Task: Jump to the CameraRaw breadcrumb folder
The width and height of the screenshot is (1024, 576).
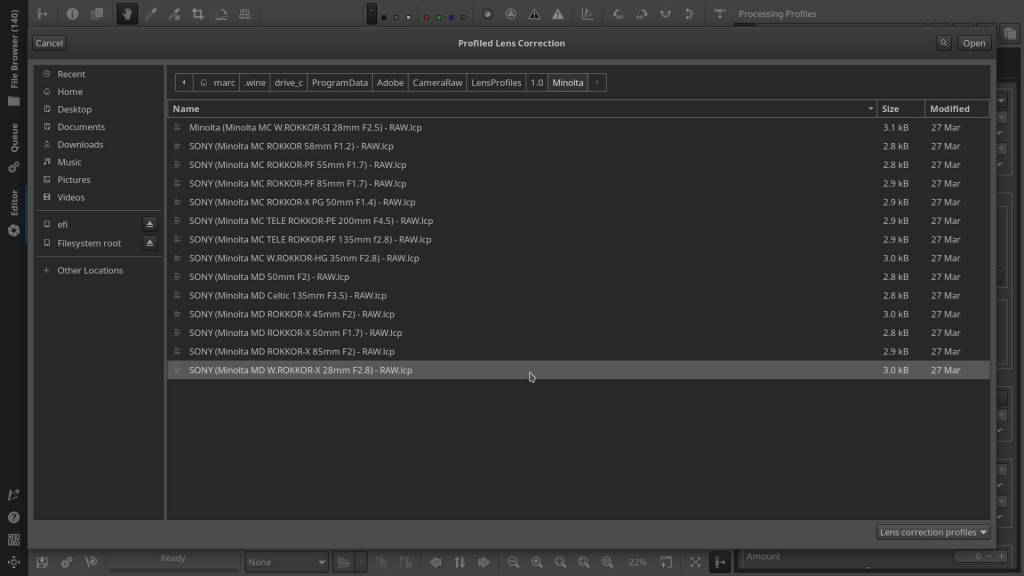Action: coord(437,82)
